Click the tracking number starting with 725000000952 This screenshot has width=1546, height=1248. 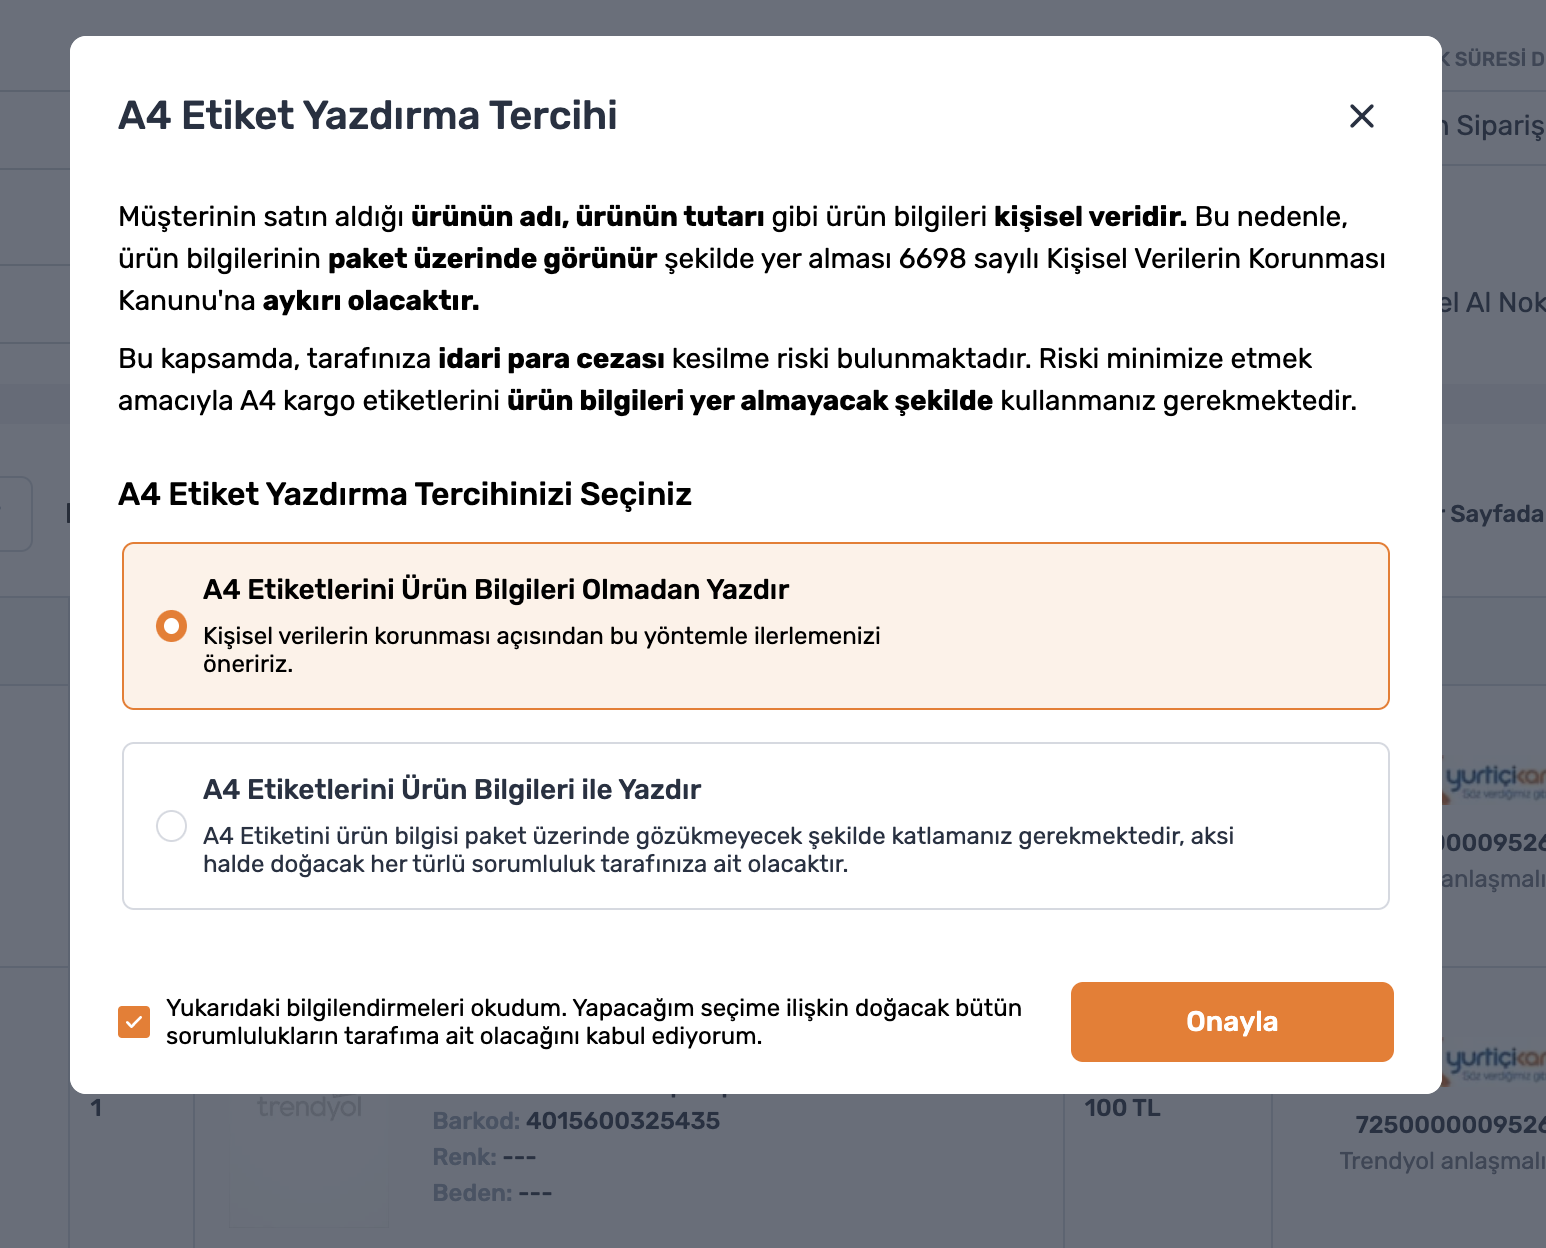pos(1450,1125)
